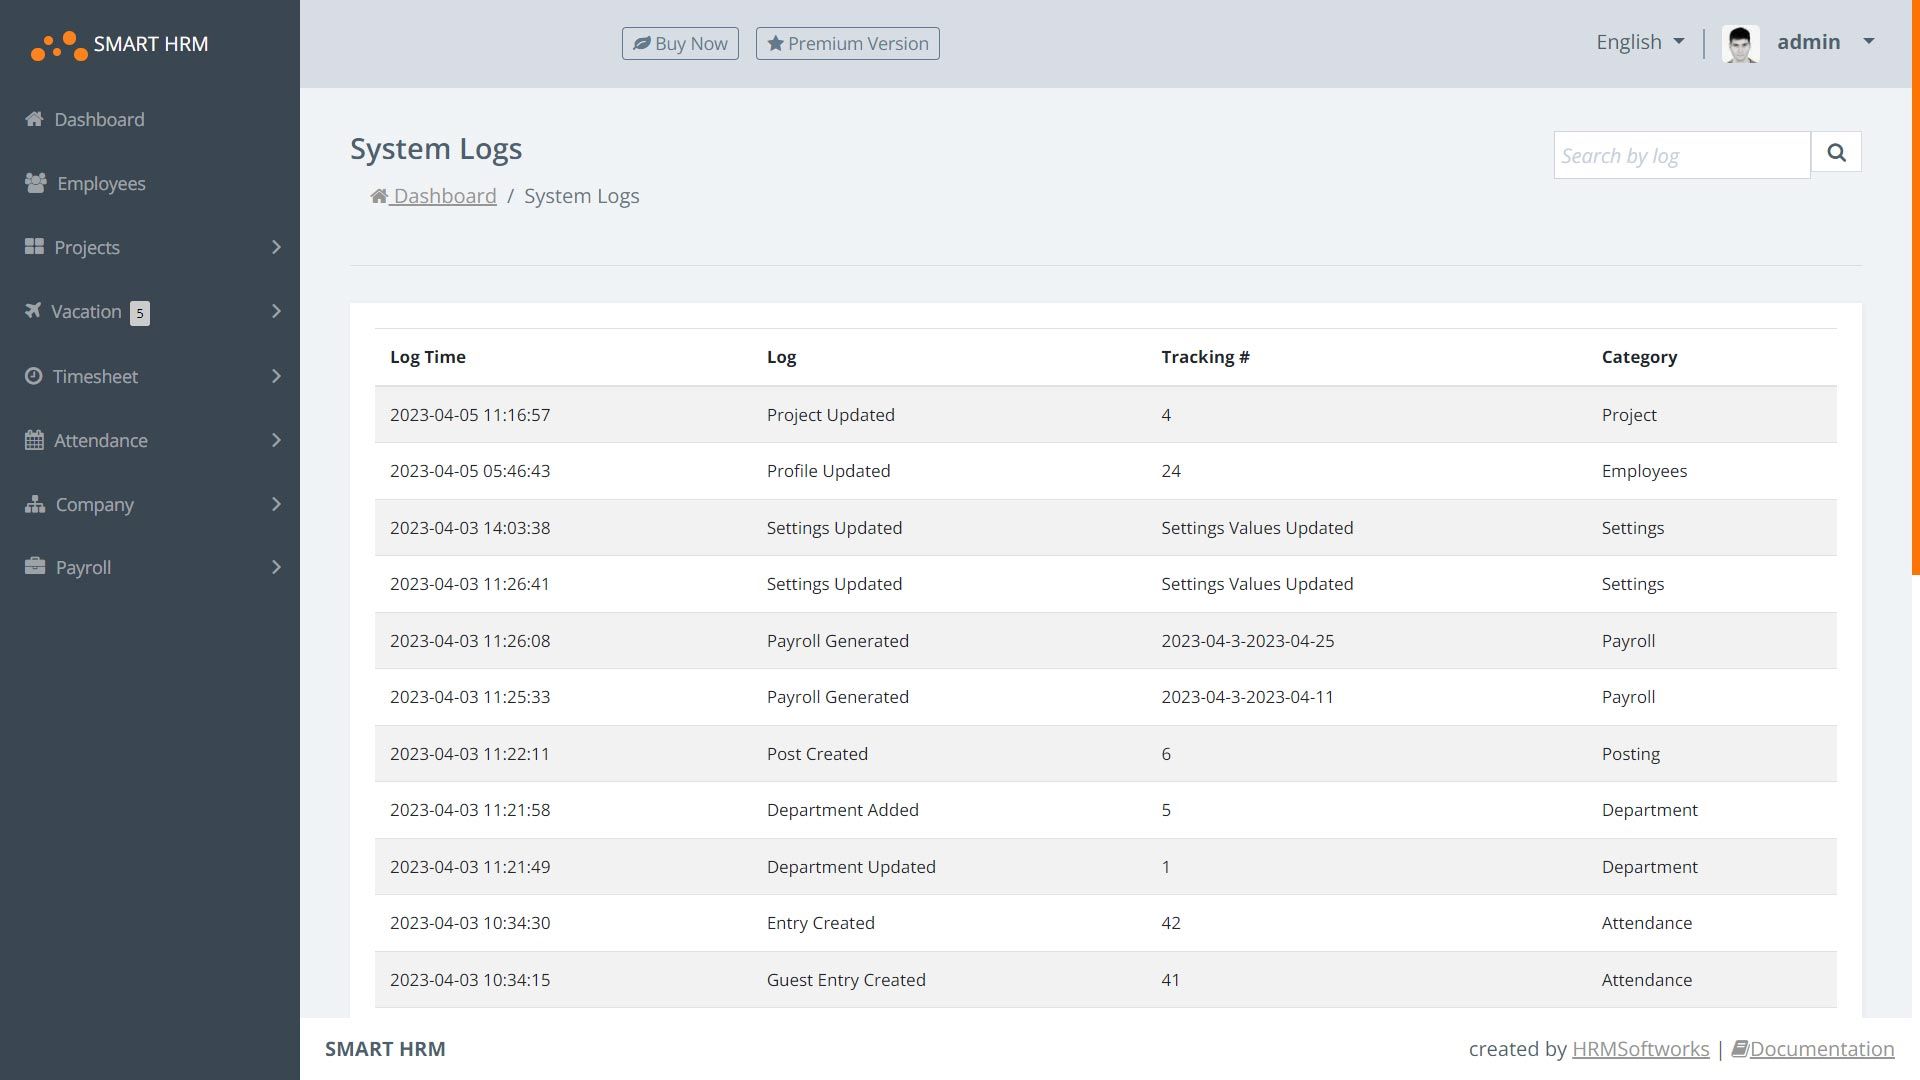Click the admin profile avatar picture
Image resolution: width=1920 pixels, height=1080 pixels.
coord(1740,44)
